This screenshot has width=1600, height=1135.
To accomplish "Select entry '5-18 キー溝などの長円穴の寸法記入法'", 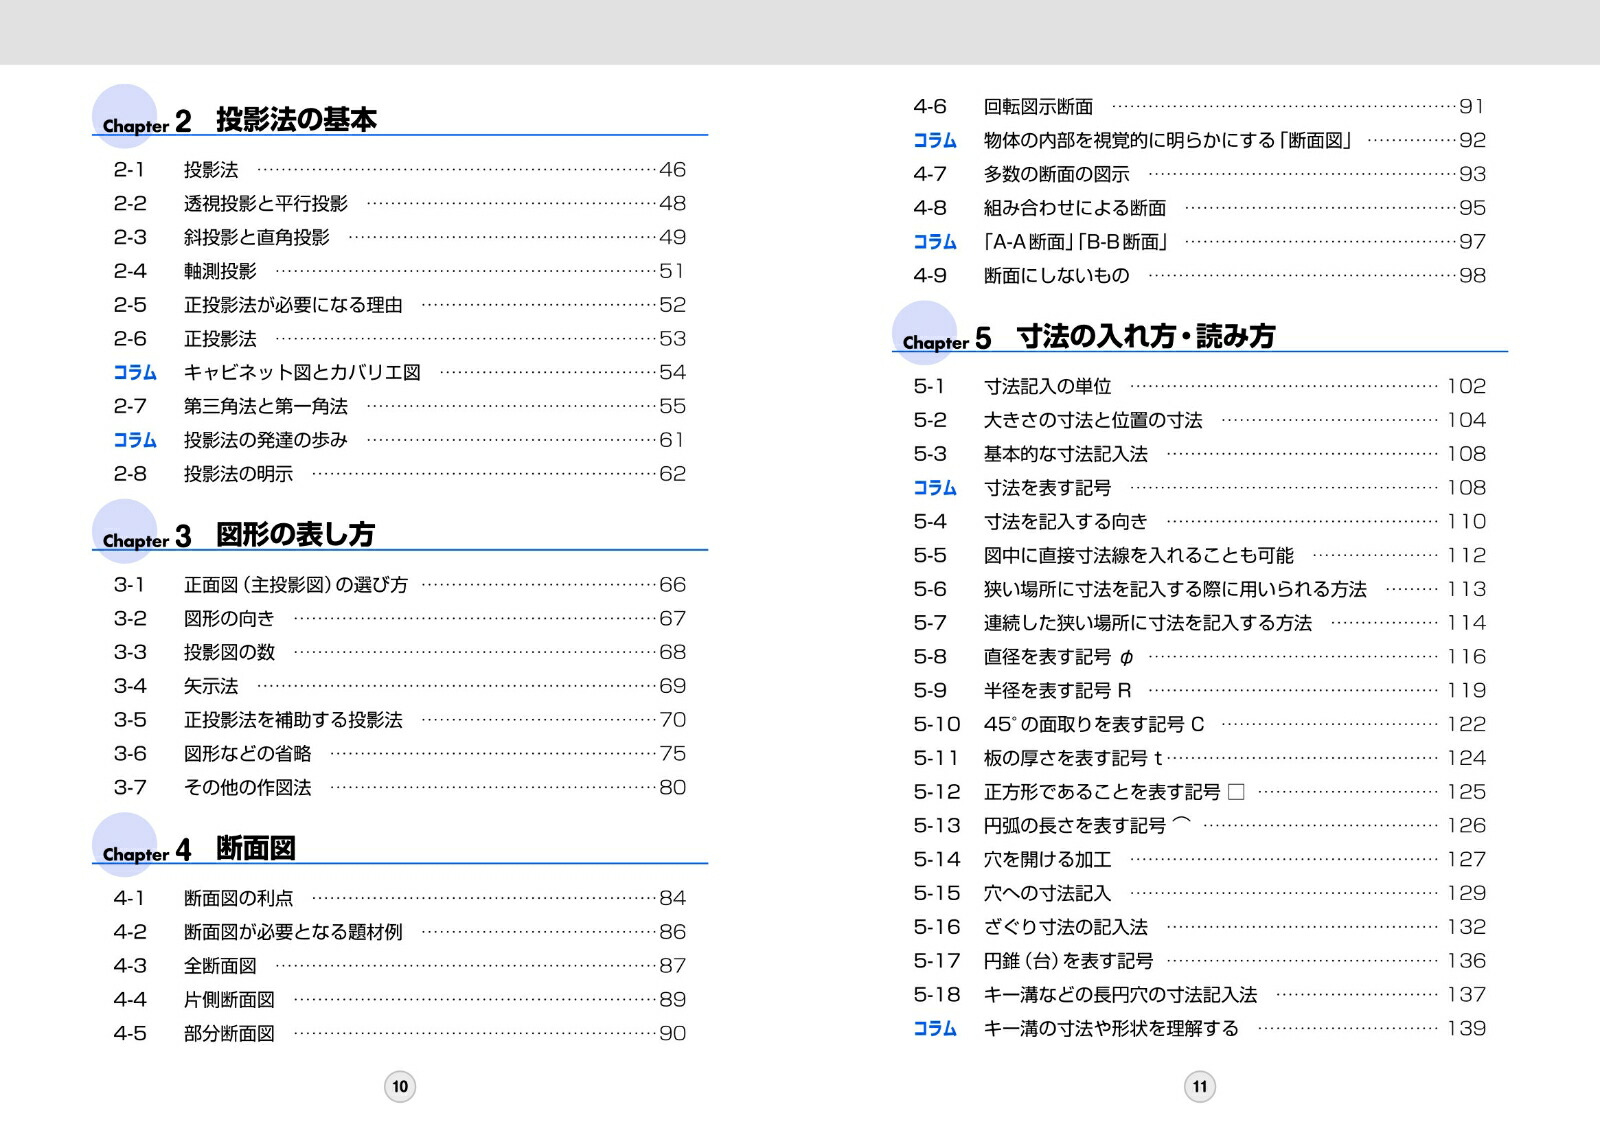I will click(x=1200, y=995).
